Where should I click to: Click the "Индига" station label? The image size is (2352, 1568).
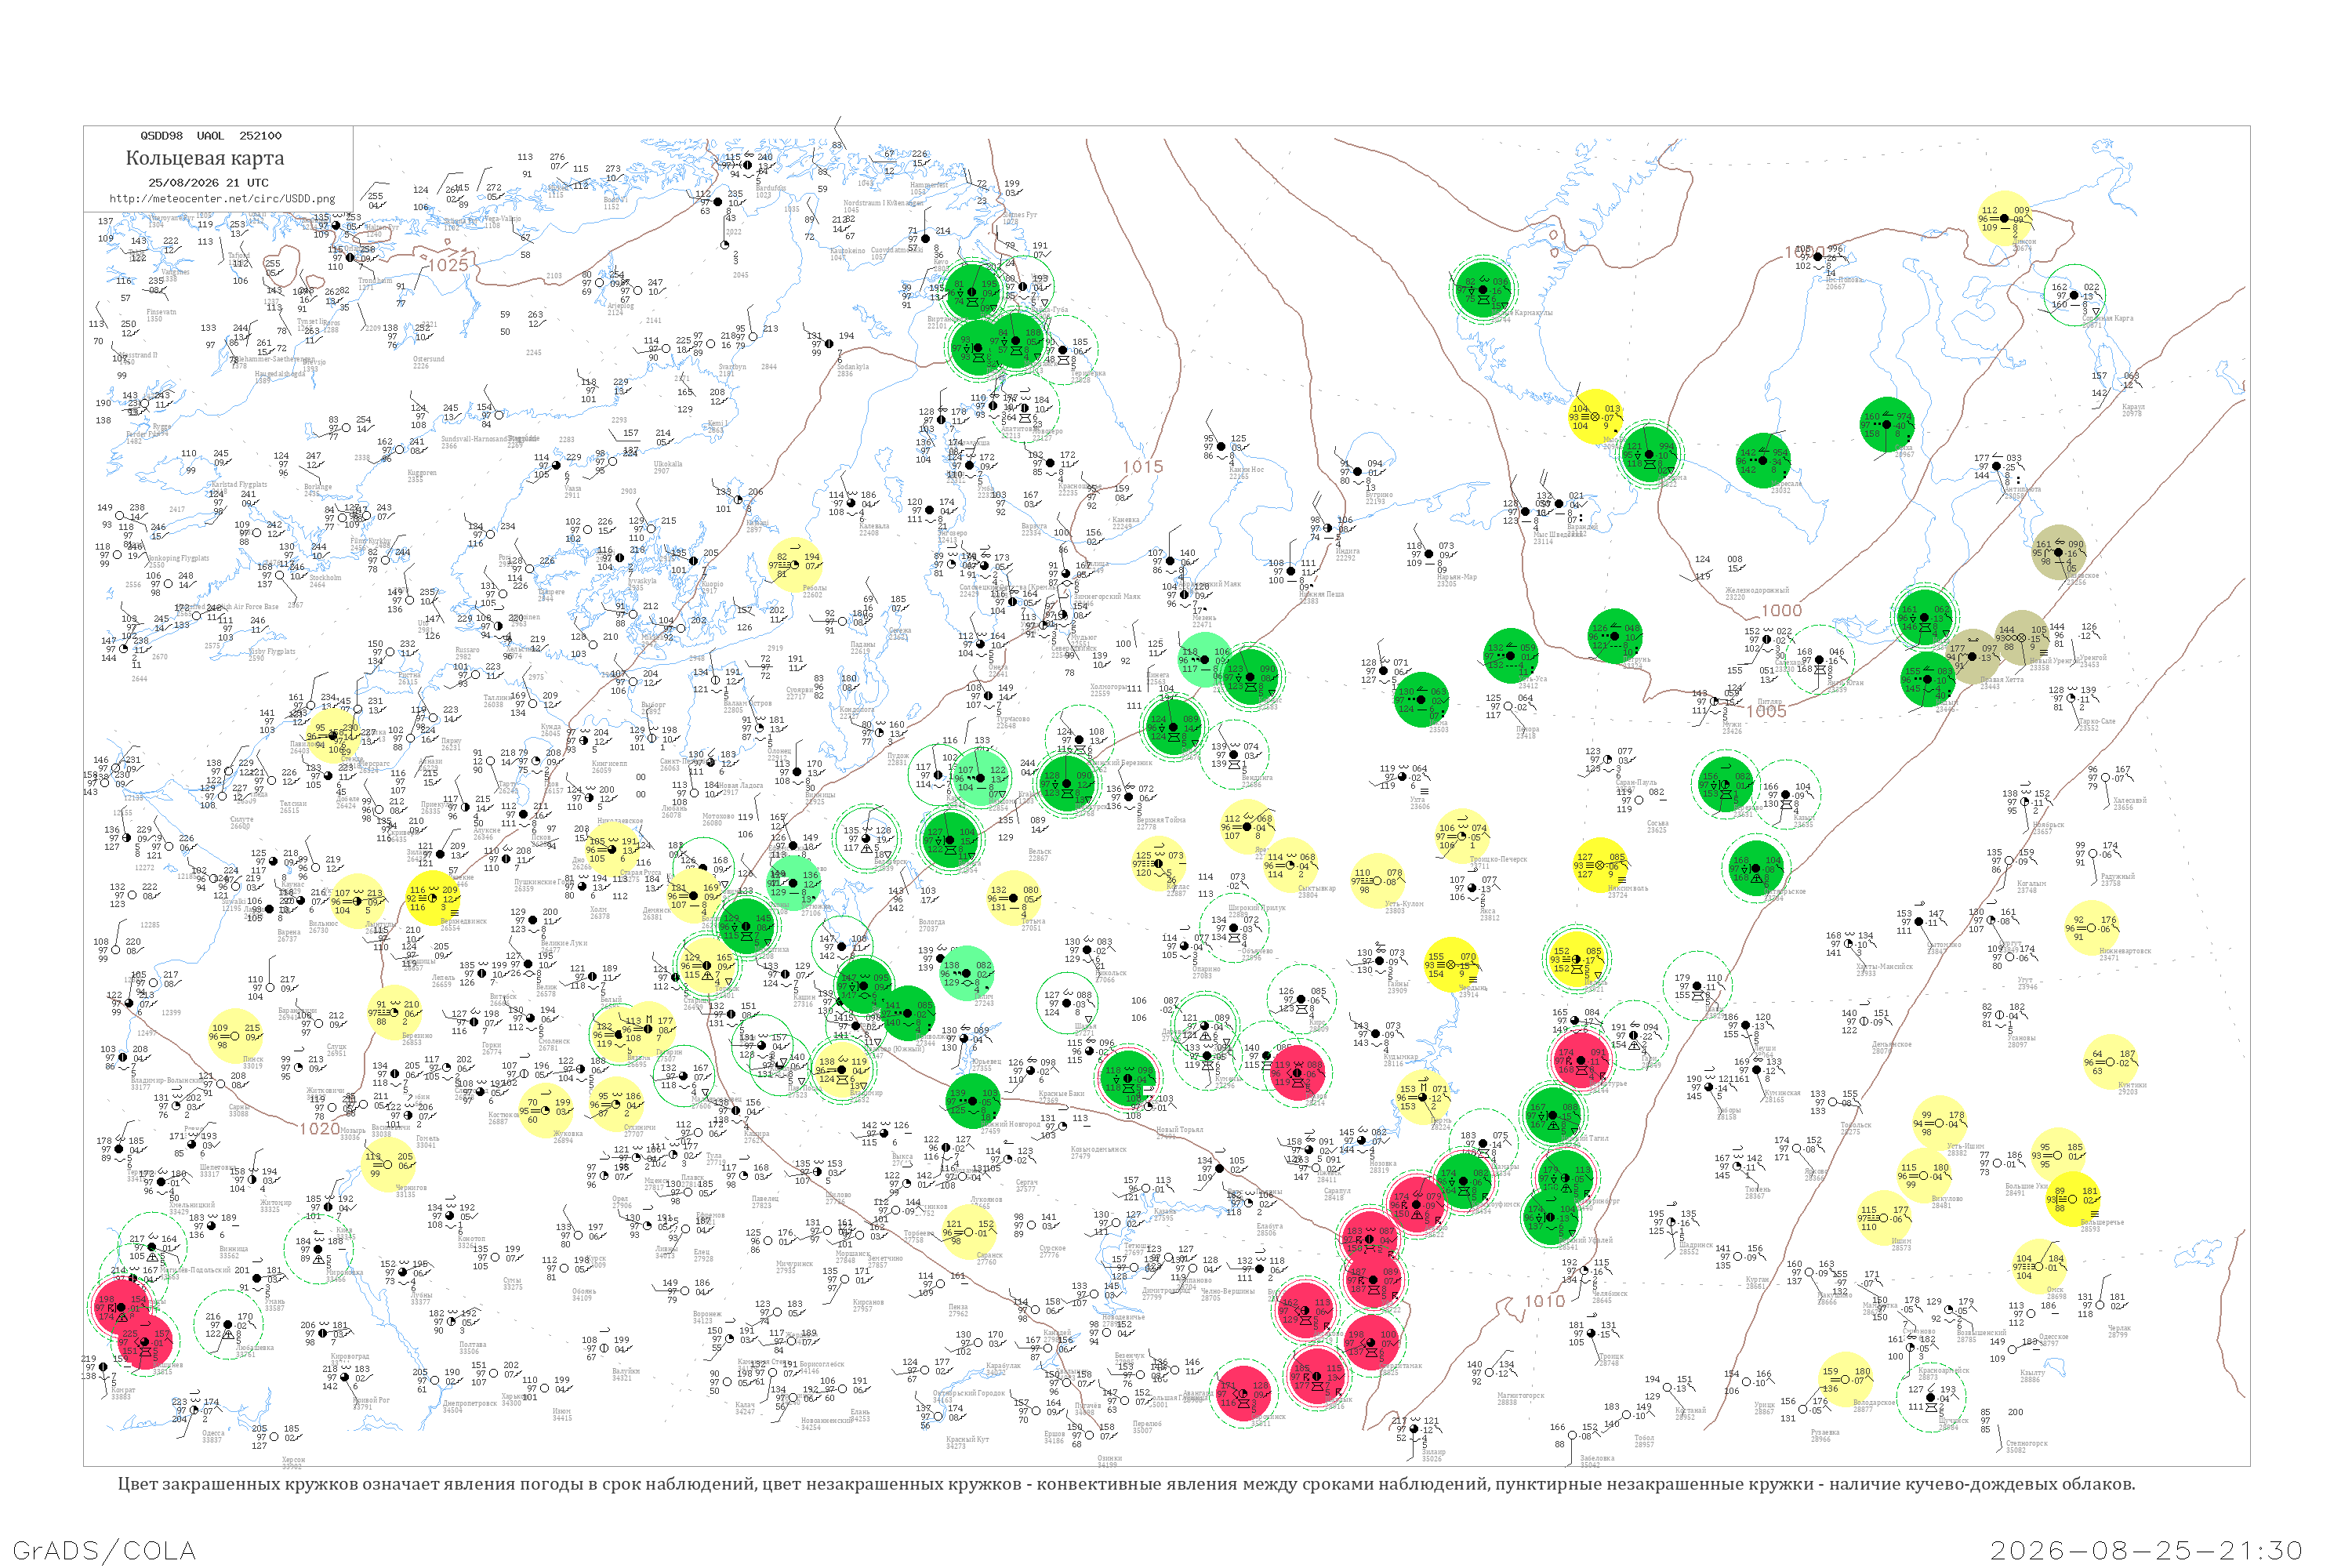point(1347,551)
